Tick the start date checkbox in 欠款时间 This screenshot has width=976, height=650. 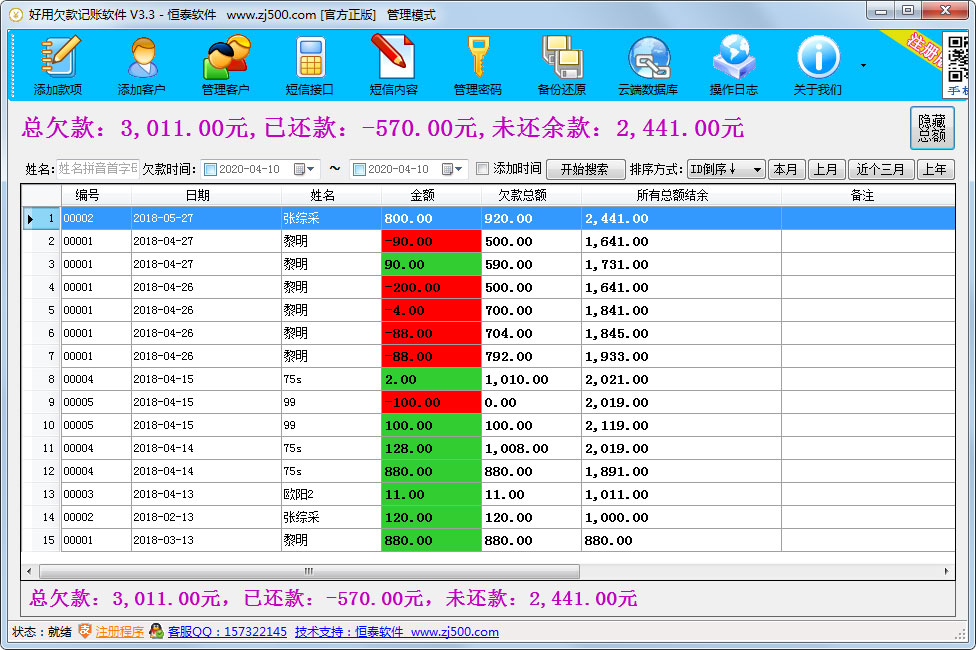(210, 170)
